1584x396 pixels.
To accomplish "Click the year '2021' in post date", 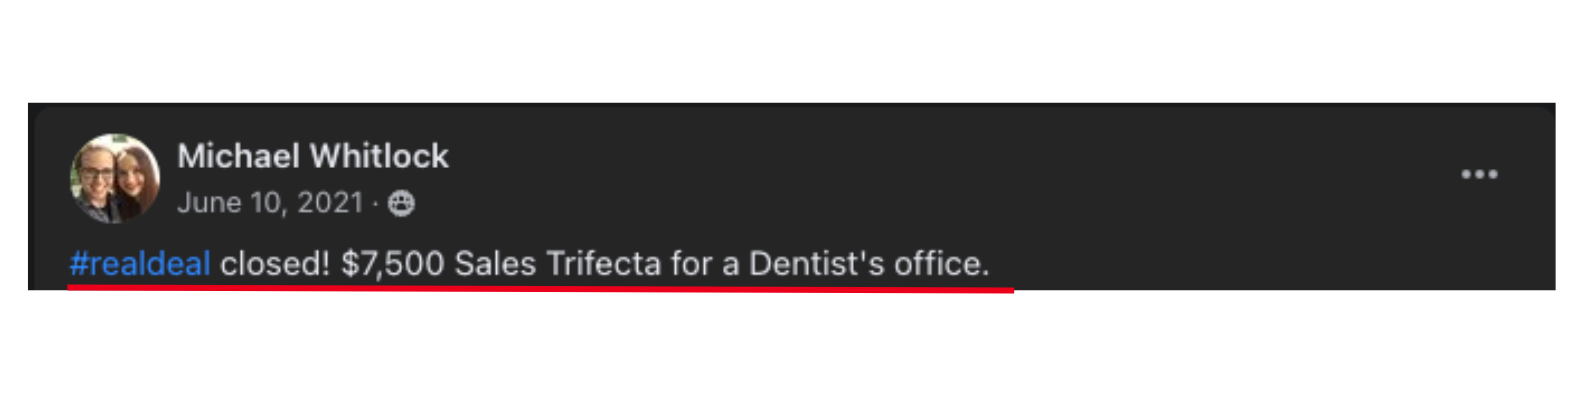I will coord(330,203).
